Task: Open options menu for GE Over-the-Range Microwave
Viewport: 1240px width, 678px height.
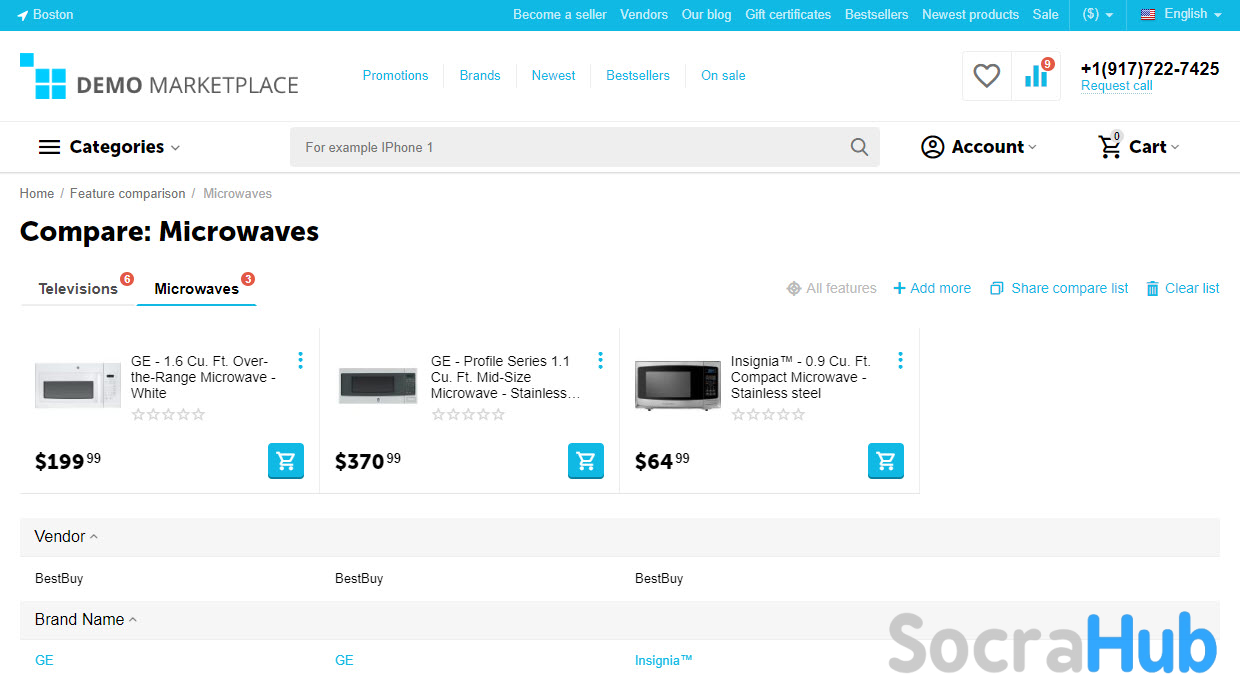Action: 300,360
